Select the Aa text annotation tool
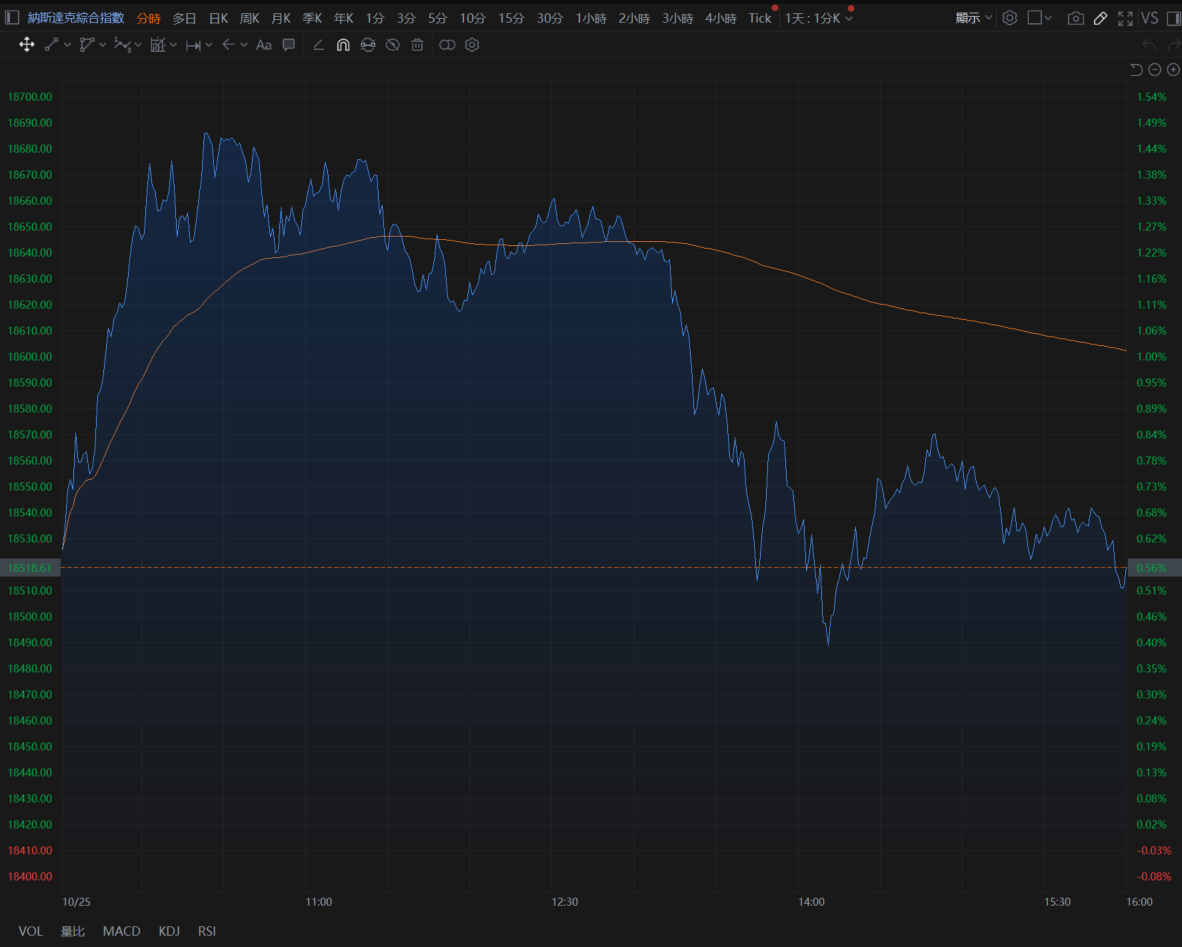The width and height of the screenshot is (1182, 947). [x=264, y=45]
